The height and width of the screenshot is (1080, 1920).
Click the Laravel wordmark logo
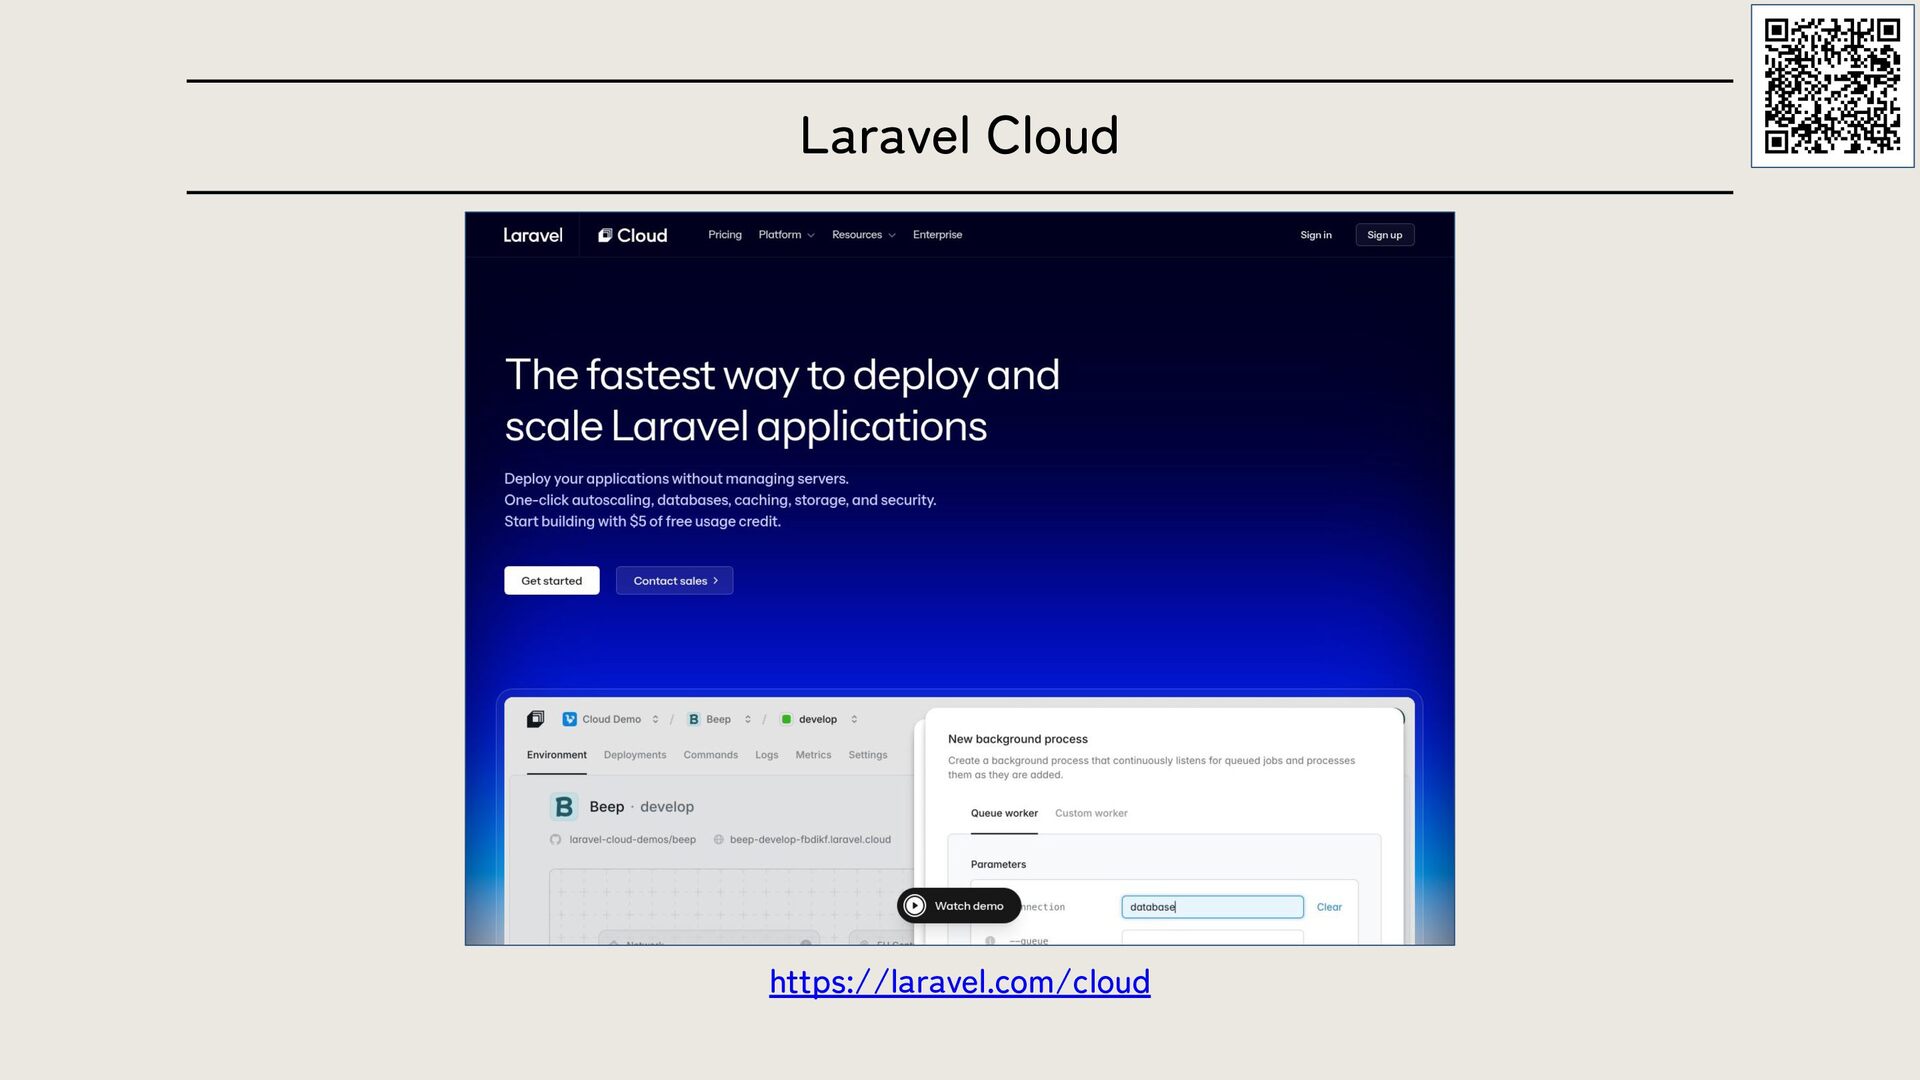533,235
